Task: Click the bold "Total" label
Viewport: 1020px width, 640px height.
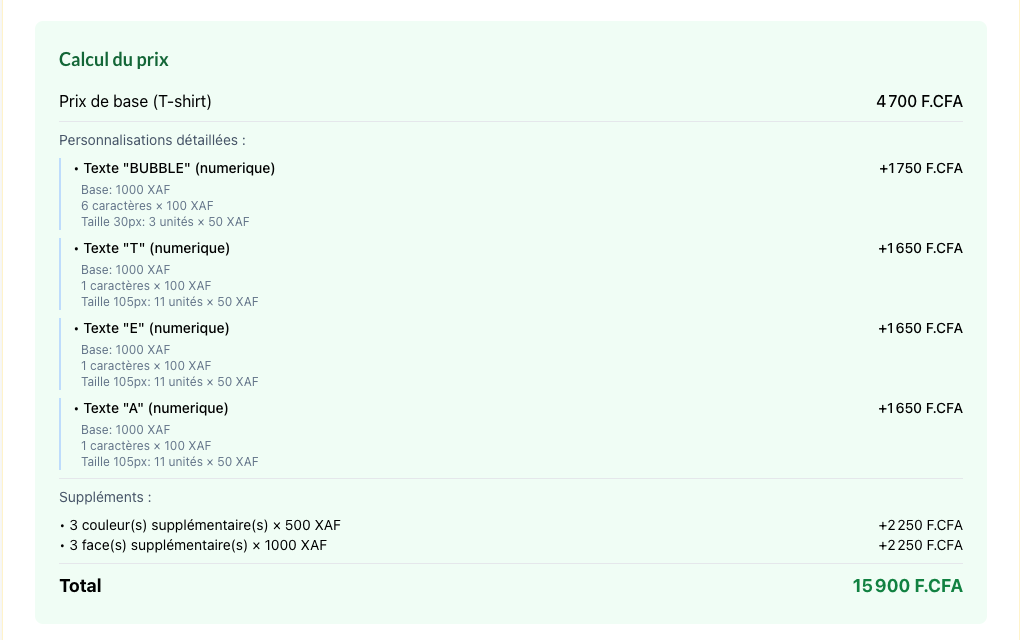Action: click(80, 586)
